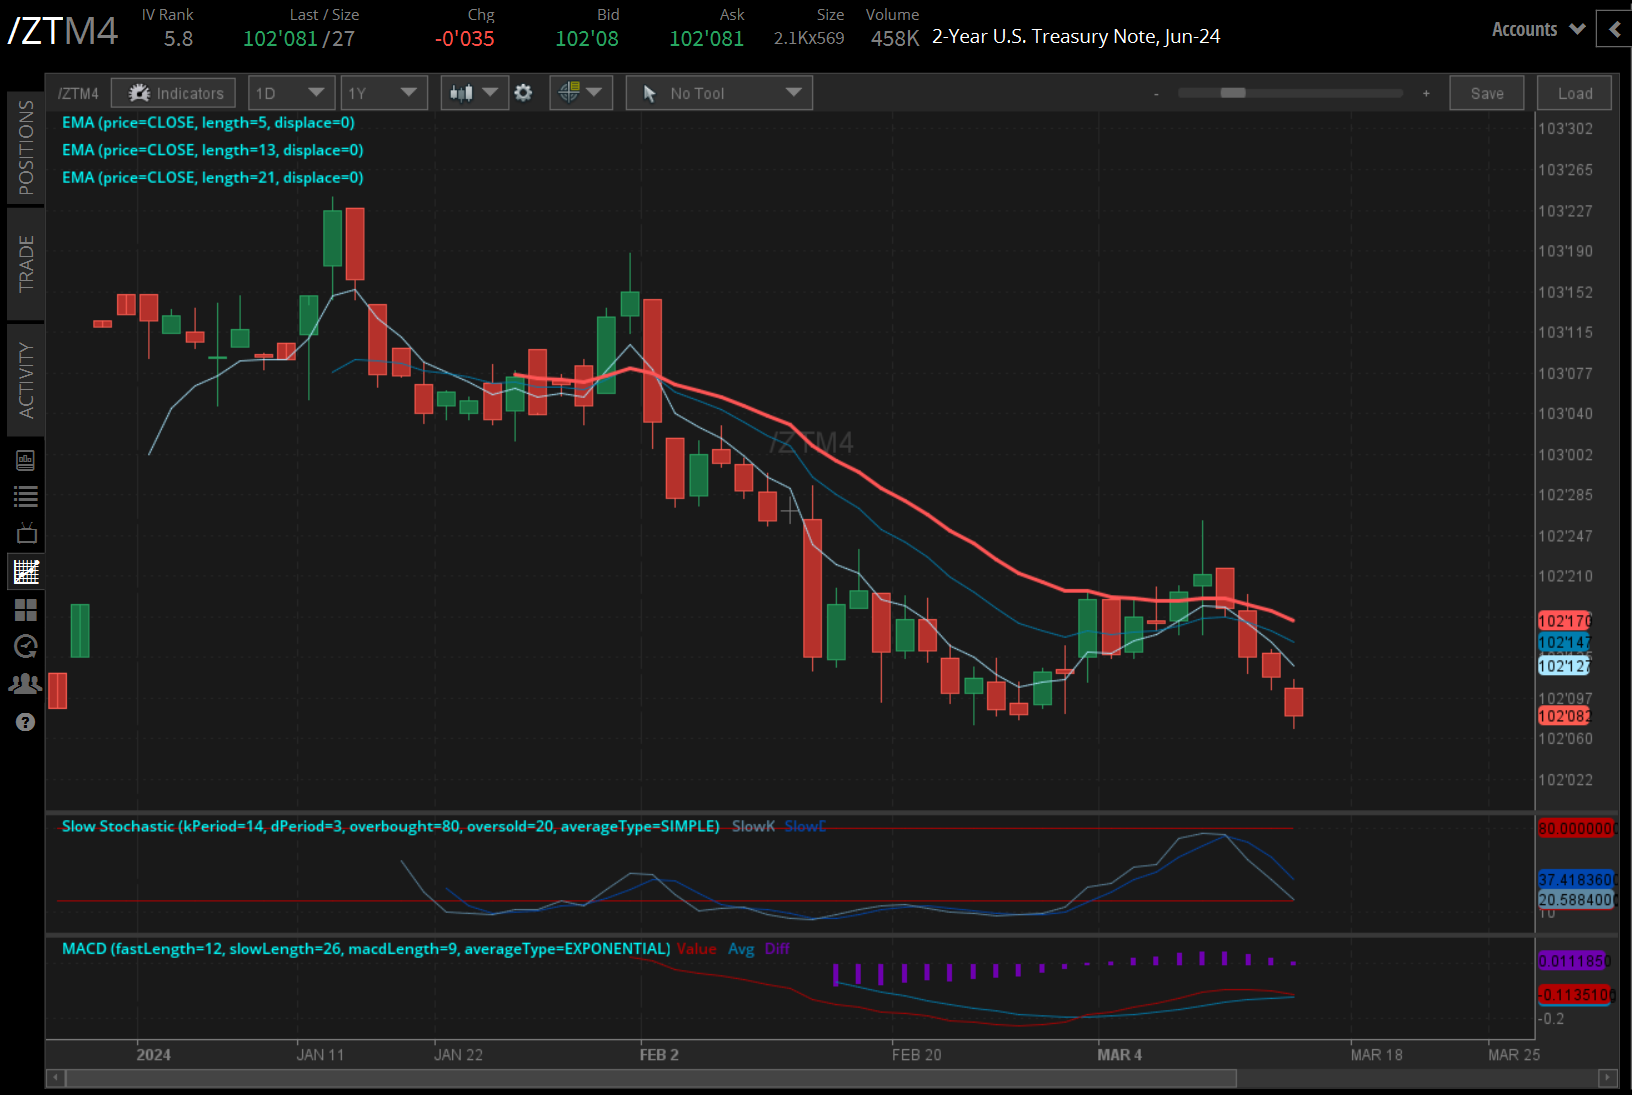Image resolution: width=1632 pixels, height=1095 pixels.
Task: Click the /ZTM4 symbol label in chart toolbar
Action: click(78, 94)
